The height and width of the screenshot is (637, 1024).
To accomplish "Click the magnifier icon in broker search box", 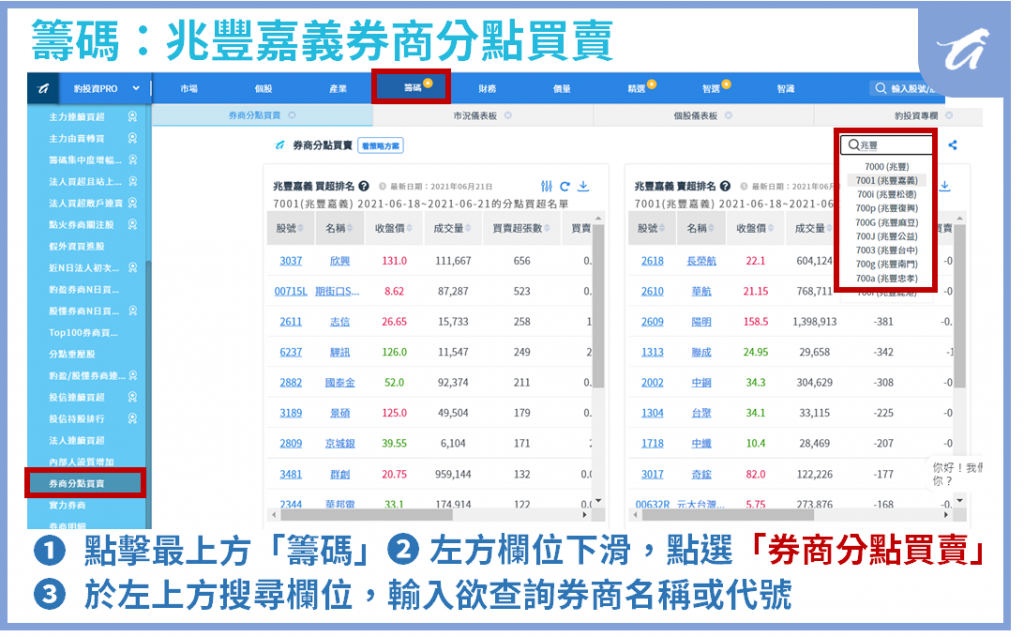I will click(854, 145).
